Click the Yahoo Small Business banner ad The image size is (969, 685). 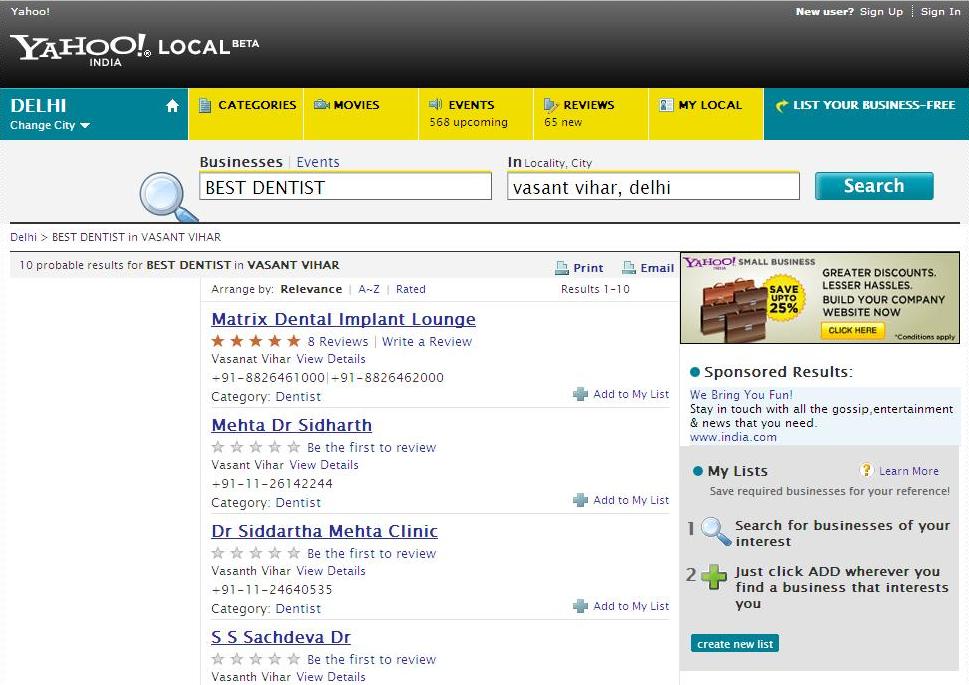pyautogui.click(x=820, y=297)
